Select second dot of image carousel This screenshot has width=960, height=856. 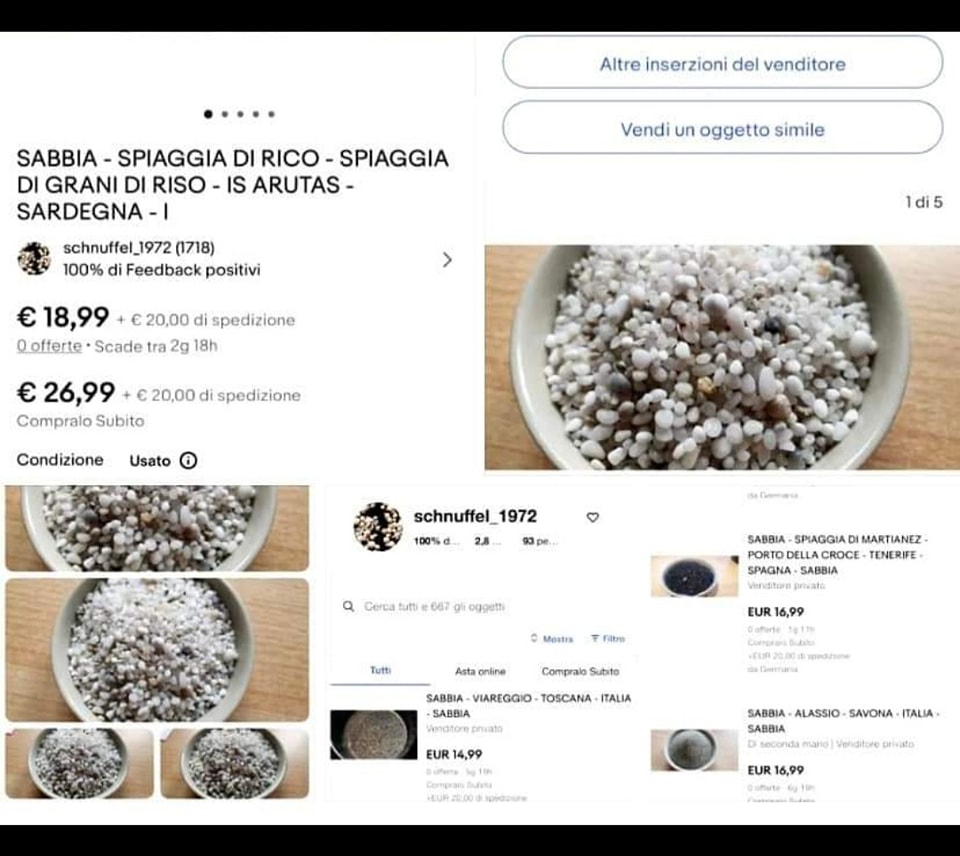pyautogui.click(x=225, y=114)
